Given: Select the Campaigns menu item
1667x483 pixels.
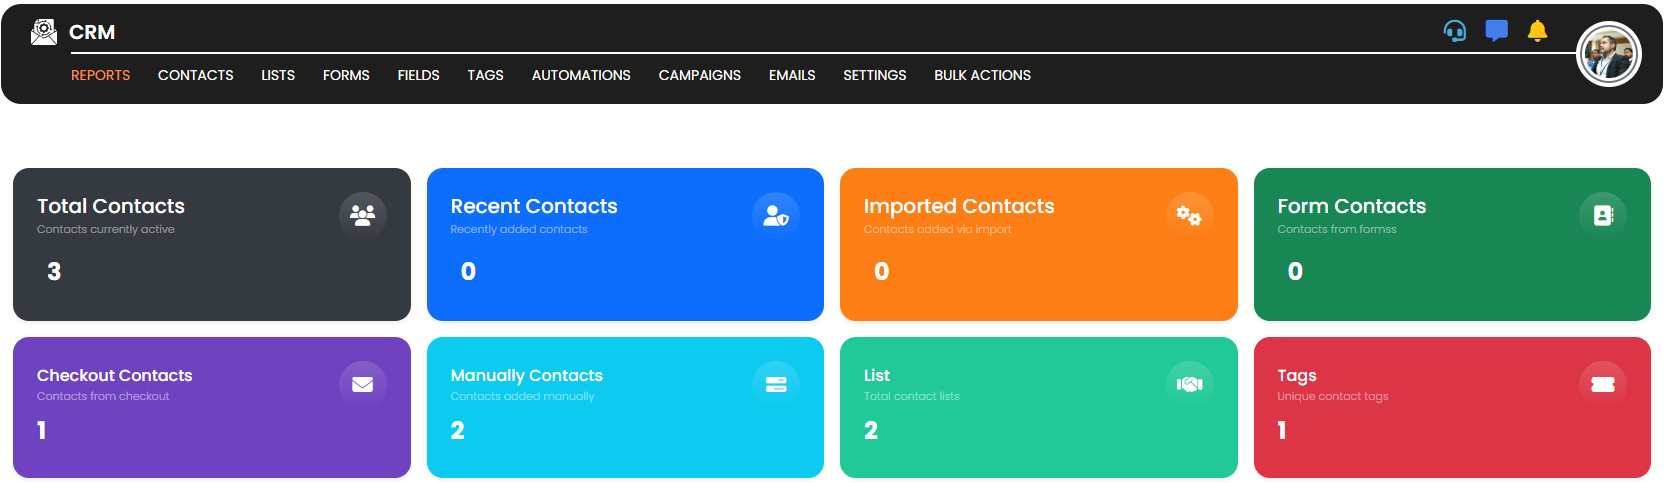Looking at the screenshot, I should [699, 75].
